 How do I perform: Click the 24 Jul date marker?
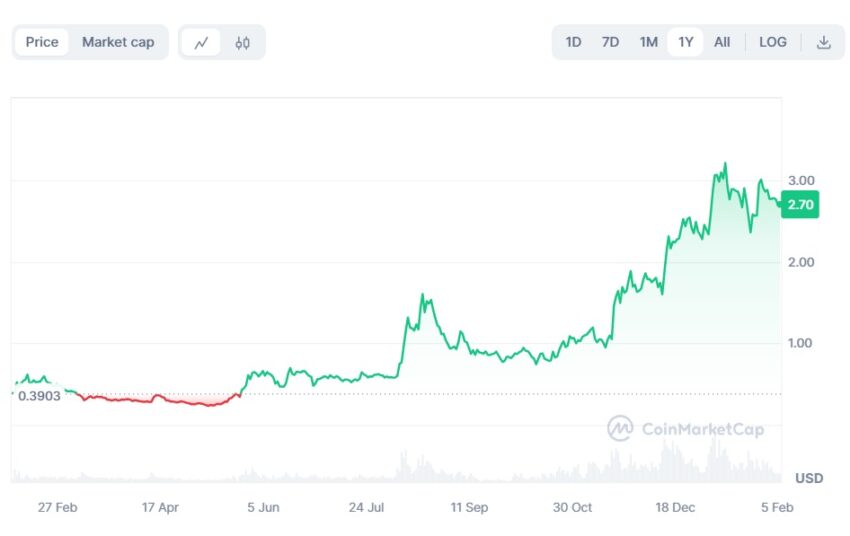click(366, 508)
